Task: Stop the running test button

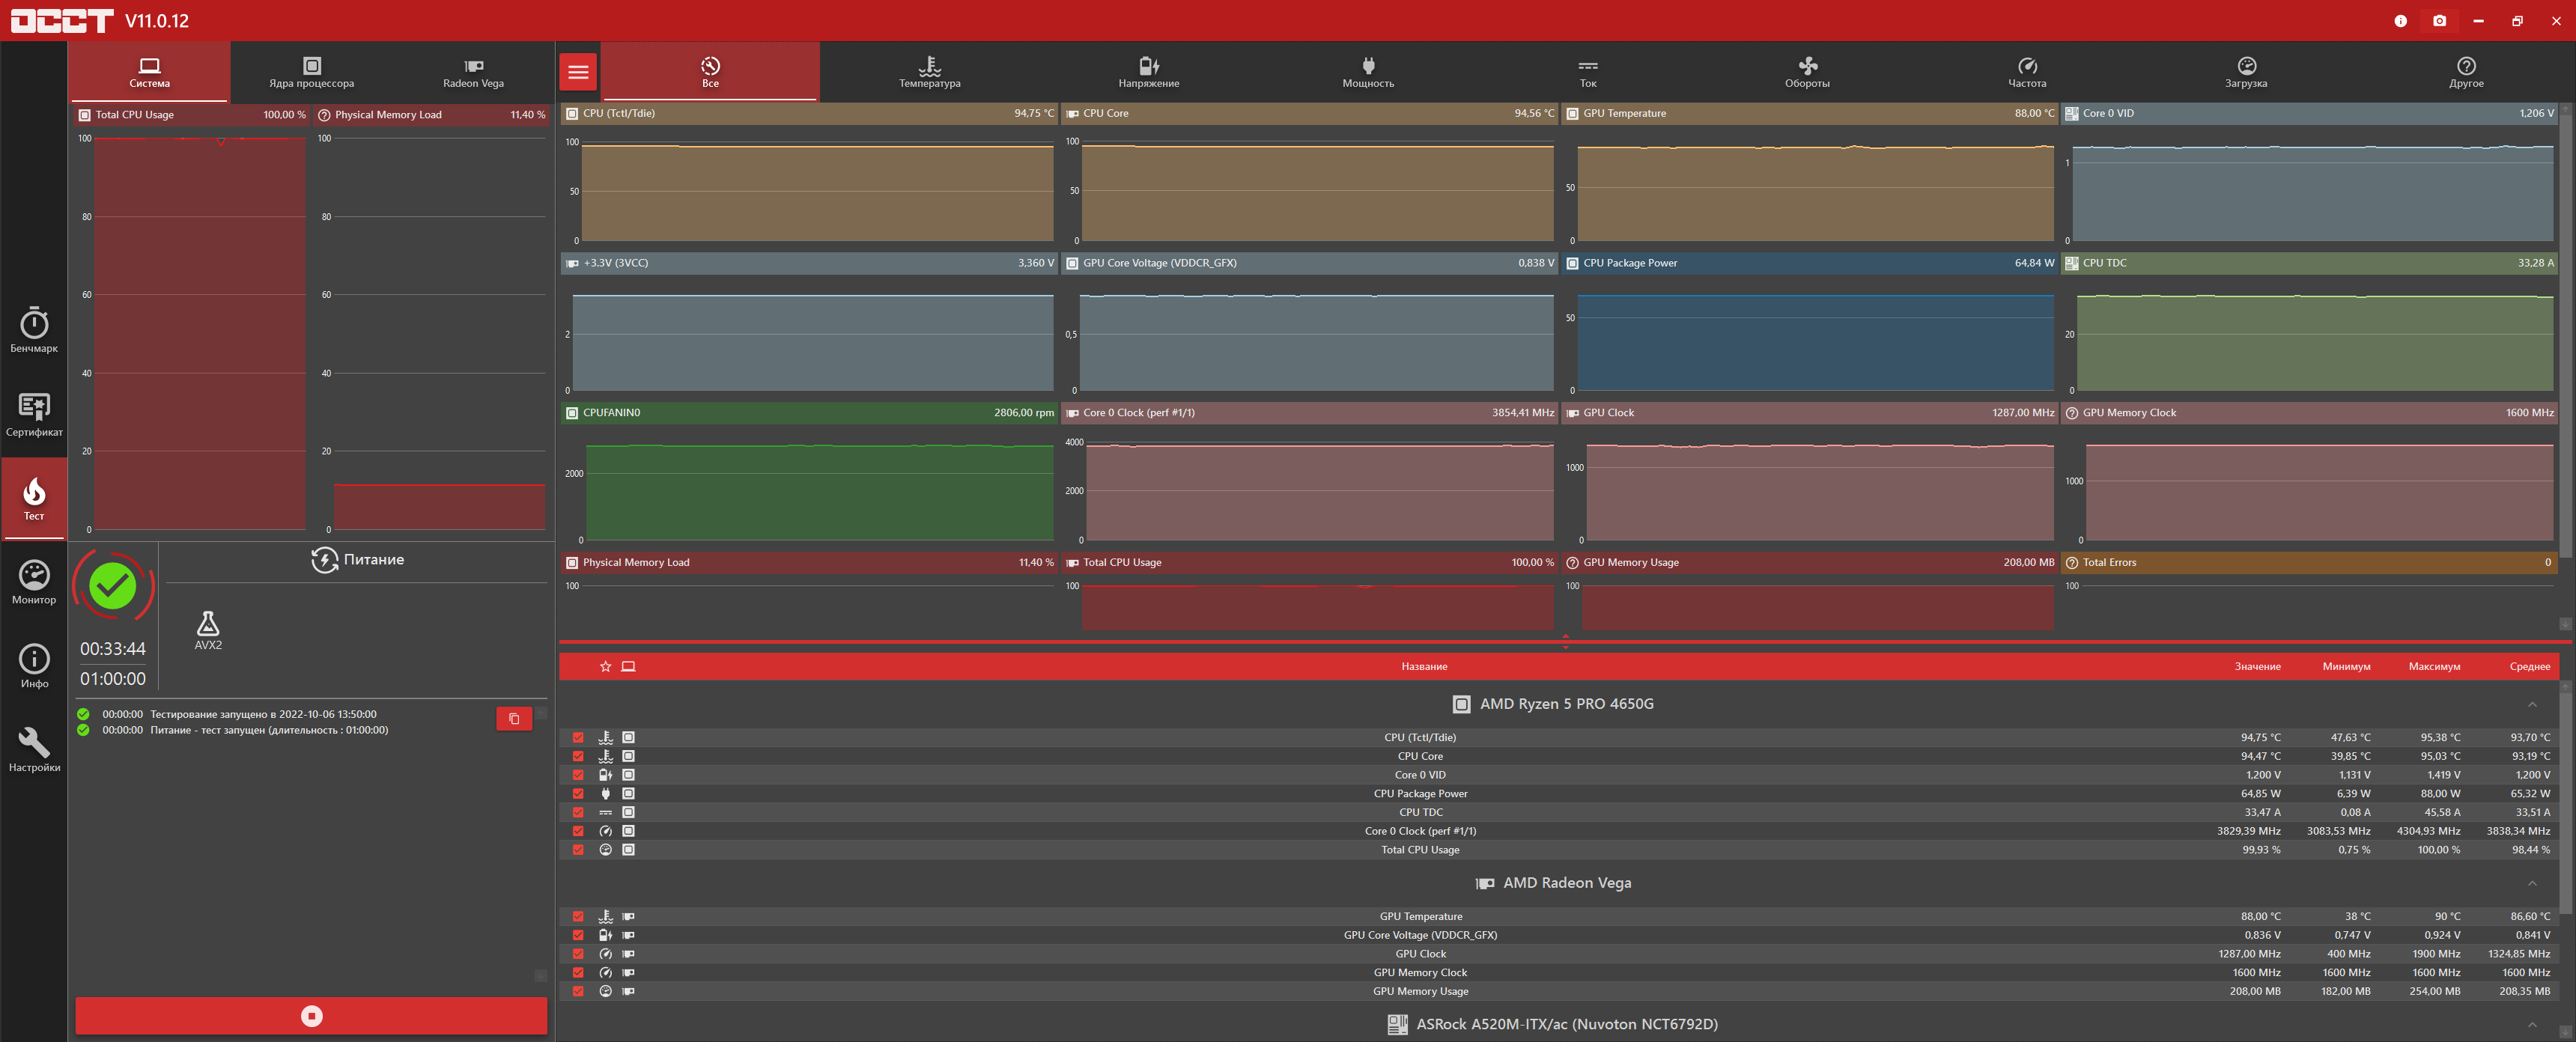Action: point(311,1016)
